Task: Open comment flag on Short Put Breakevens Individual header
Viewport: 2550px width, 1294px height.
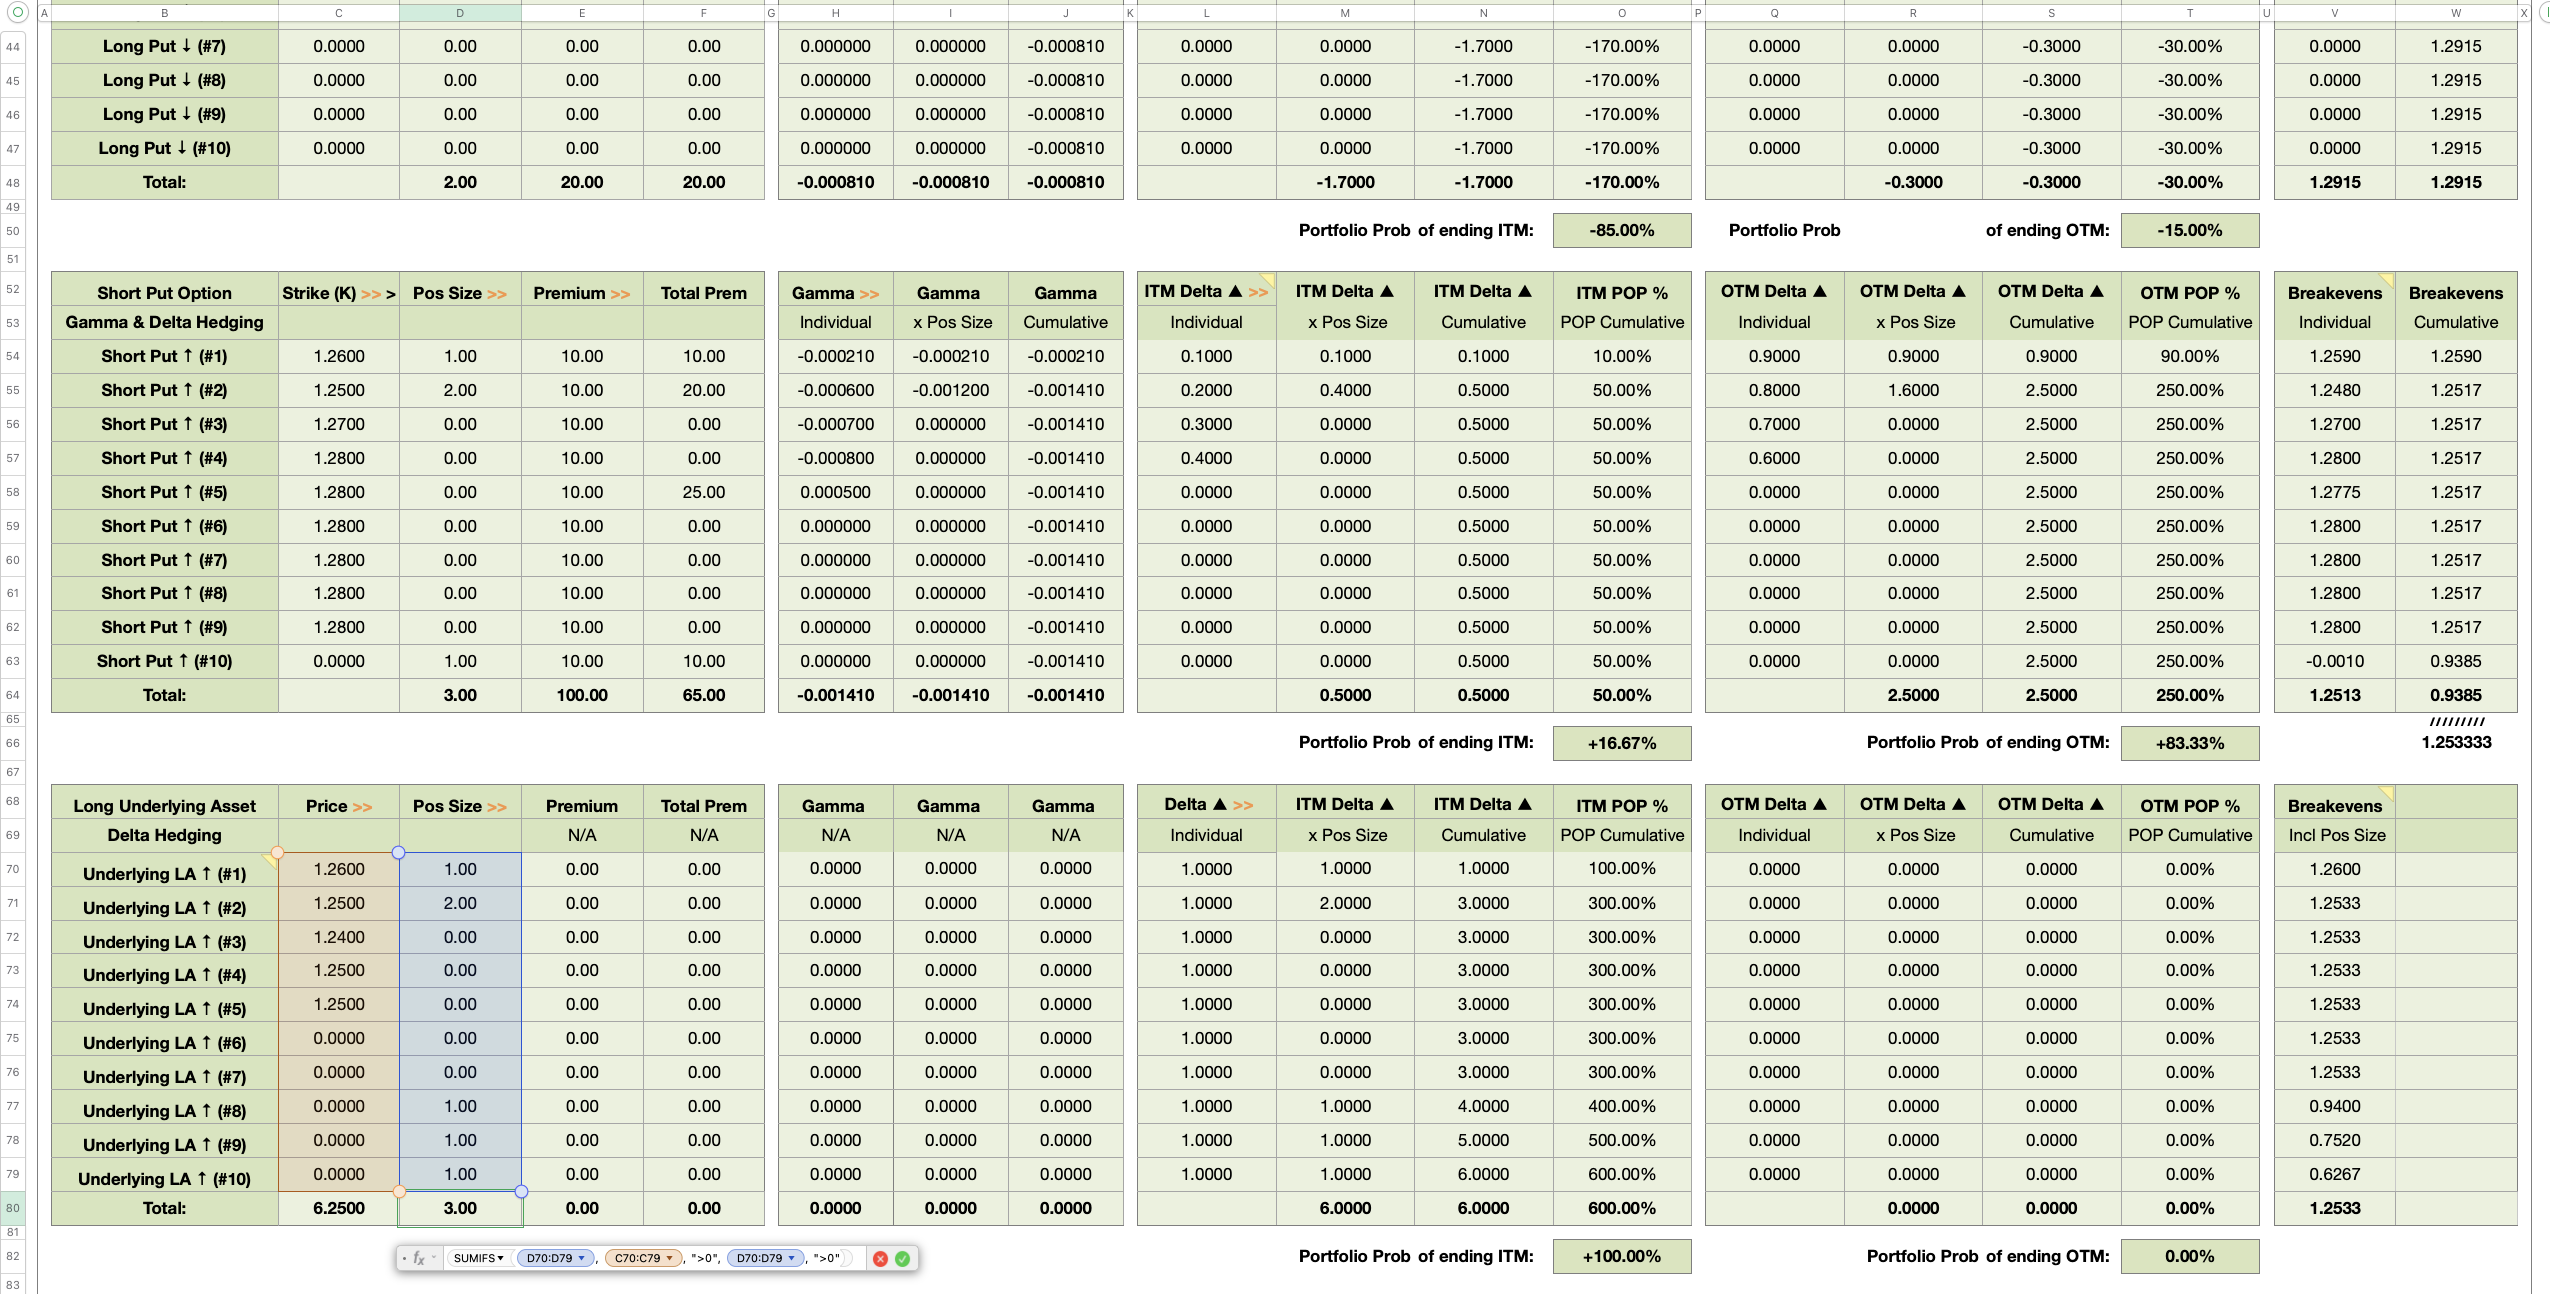Action: point(2387,280)
